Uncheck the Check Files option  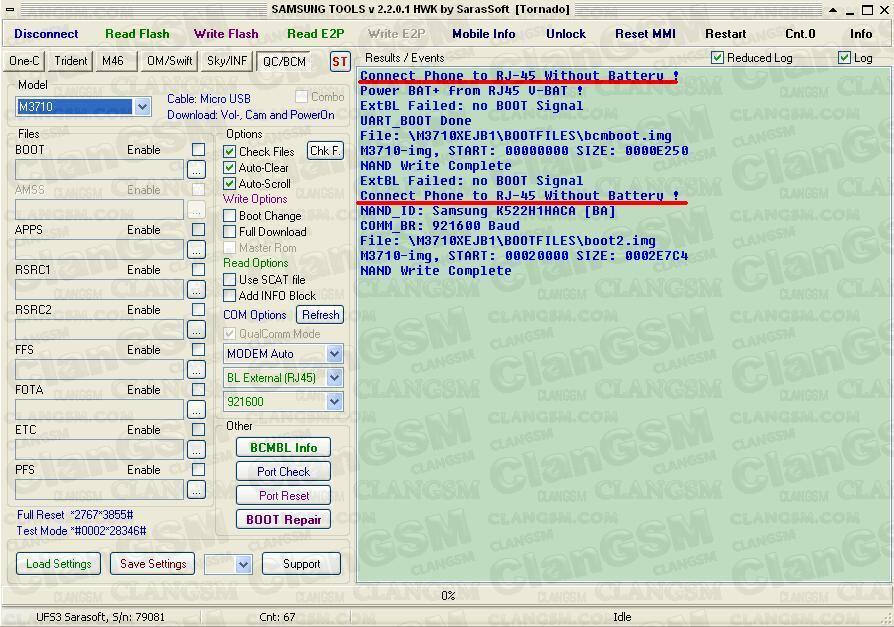(x=229, y=152)
